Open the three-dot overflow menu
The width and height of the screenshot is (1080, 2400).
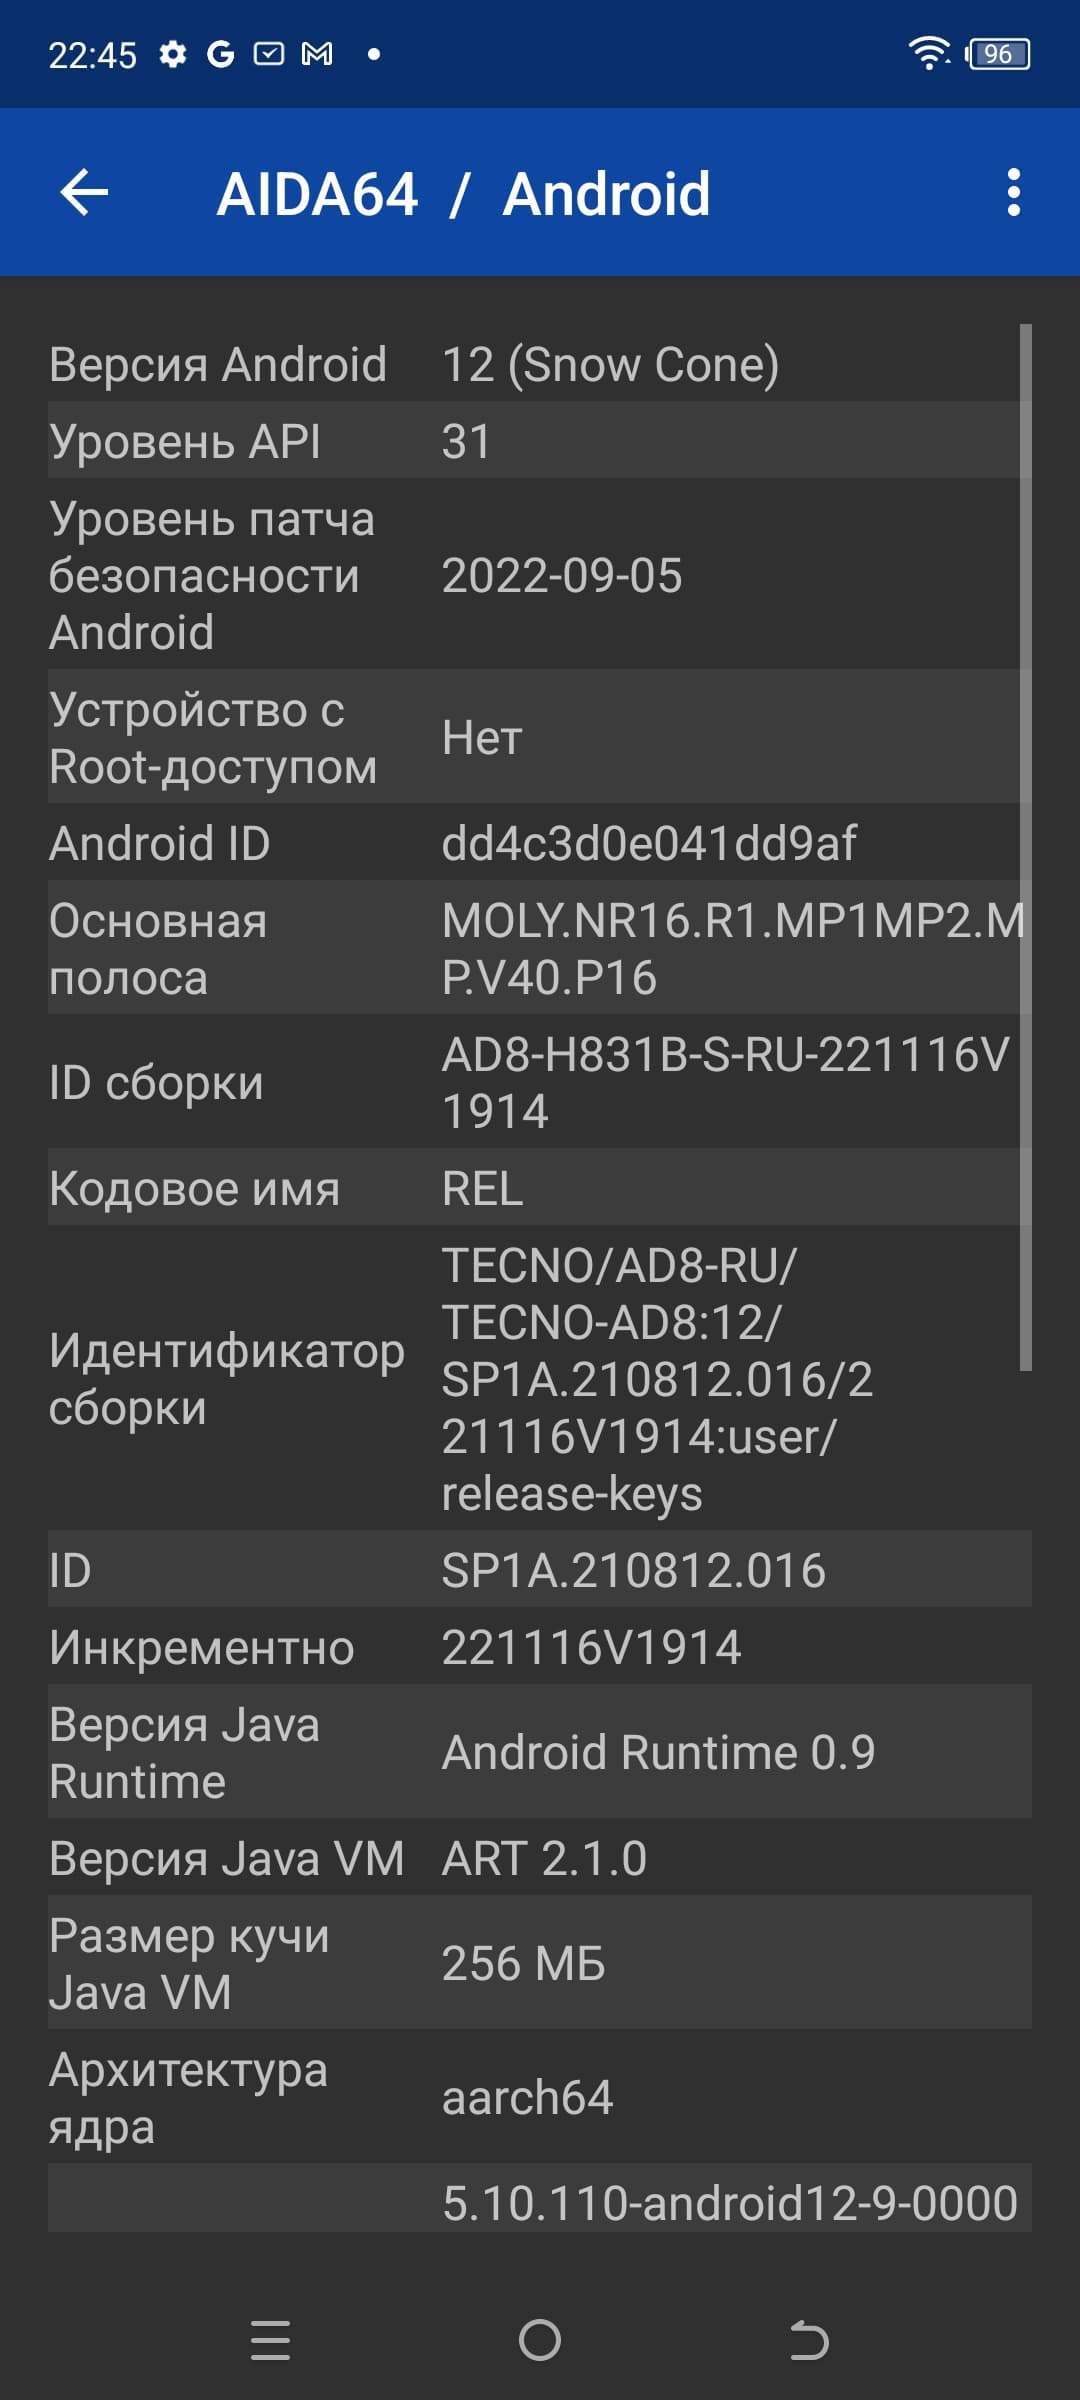point(1013,192)
